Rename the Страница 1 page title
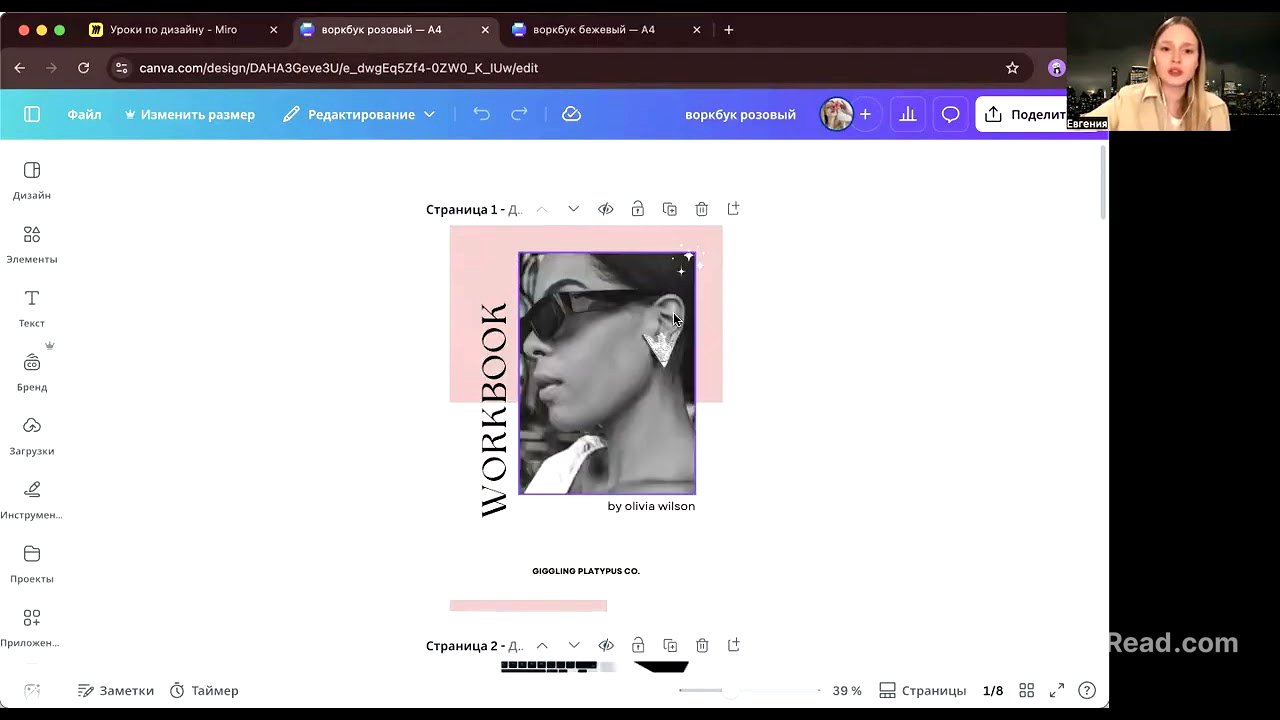Screen dimensions: 1280x720 click(474, 210)
